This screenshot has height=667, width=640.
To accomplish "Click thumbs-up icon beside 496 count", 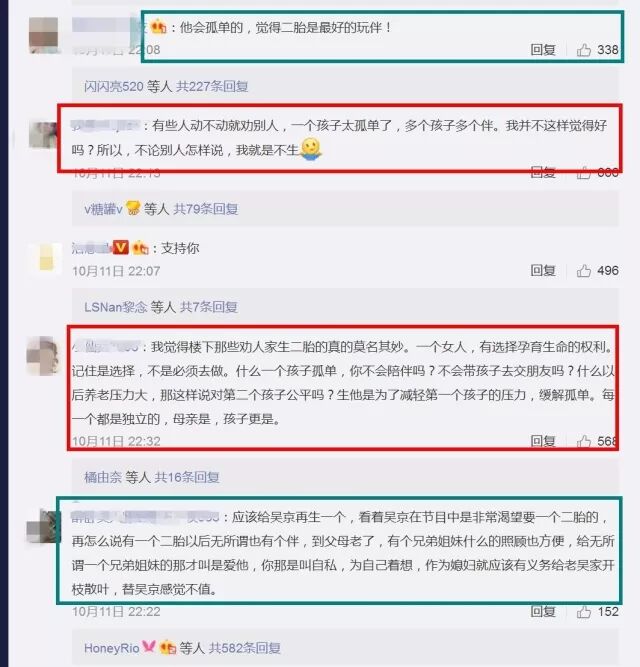I will click(583, 271).
